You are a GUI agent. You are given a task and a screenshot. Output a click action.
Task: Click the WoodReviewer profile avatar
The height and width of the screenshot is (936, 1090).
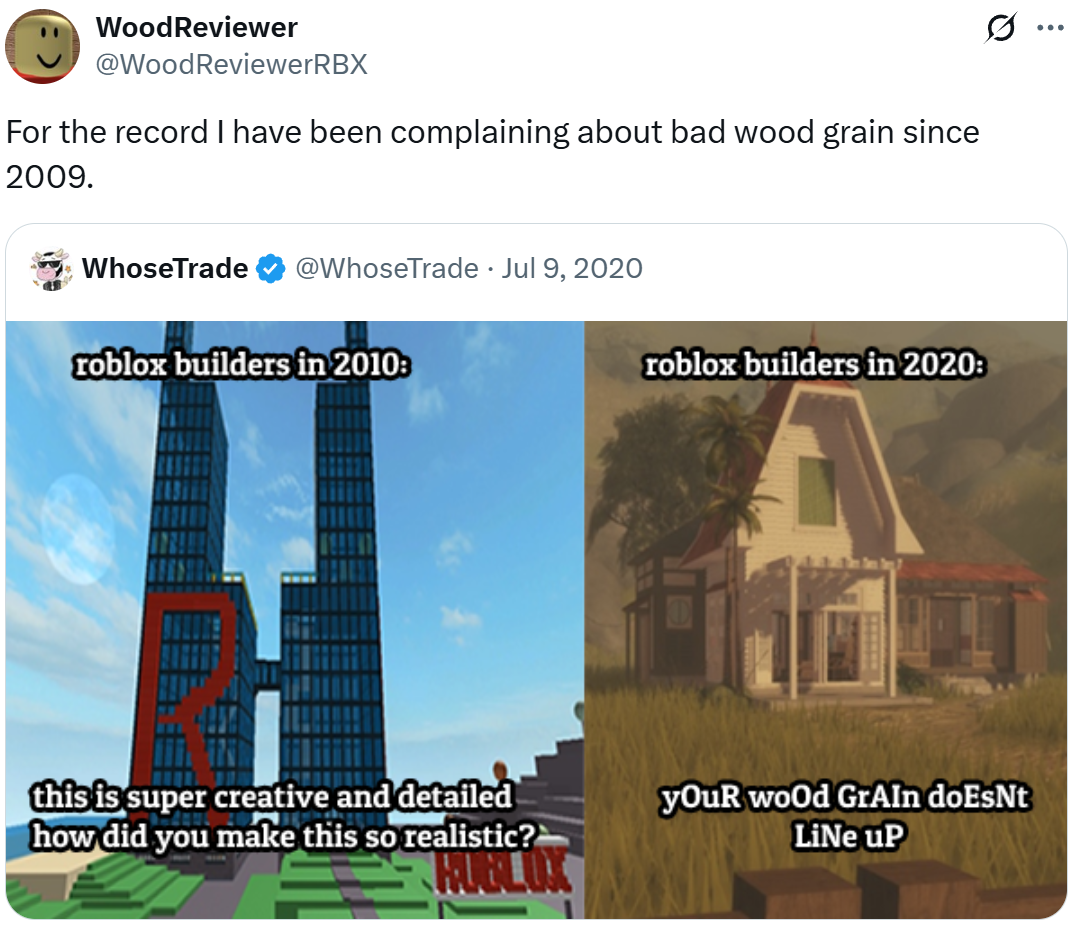[x=42, y=46]
